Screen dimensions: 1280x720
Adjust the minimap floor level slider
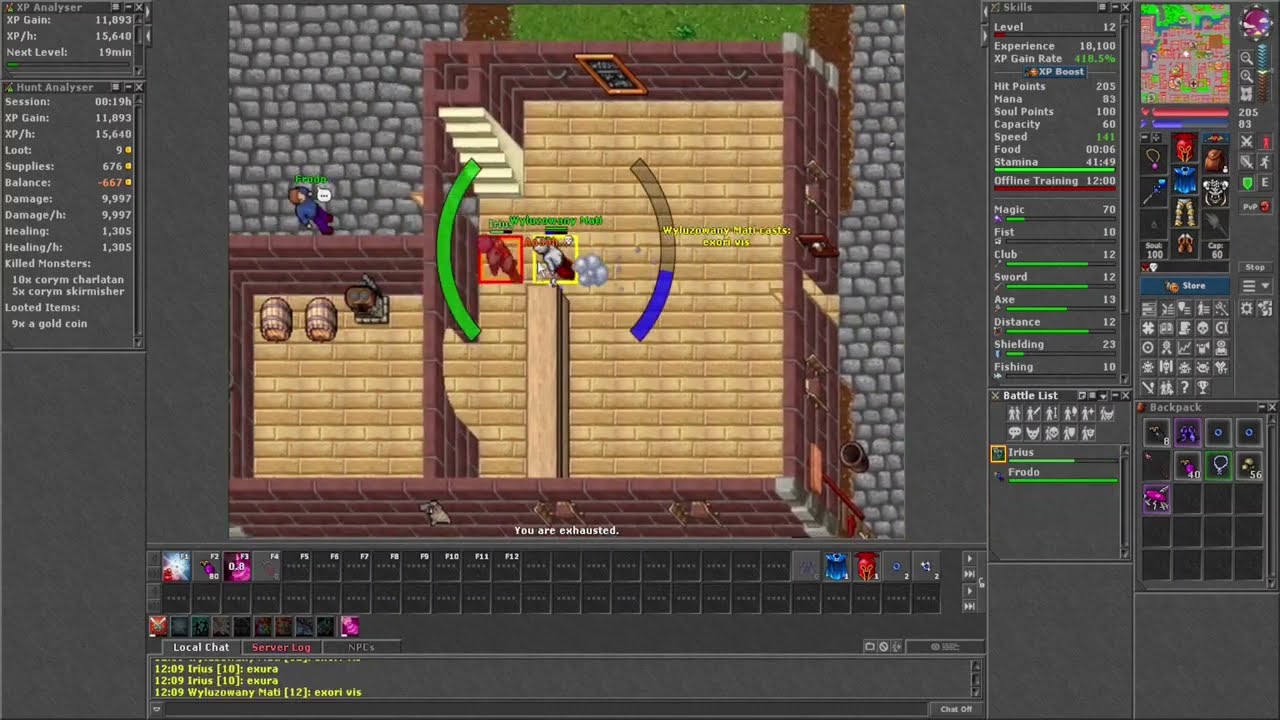(x=1263, y=72)
